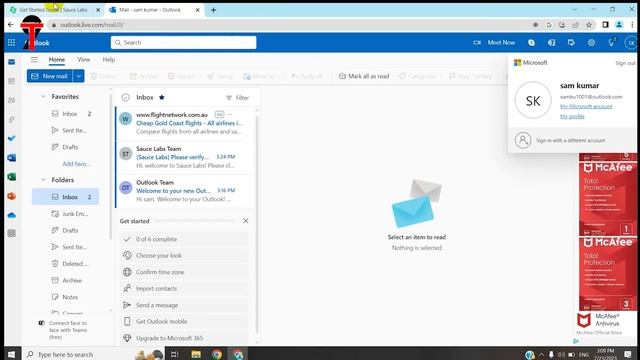Switch to the Outlook Mail browser tab

pos(154,10)
